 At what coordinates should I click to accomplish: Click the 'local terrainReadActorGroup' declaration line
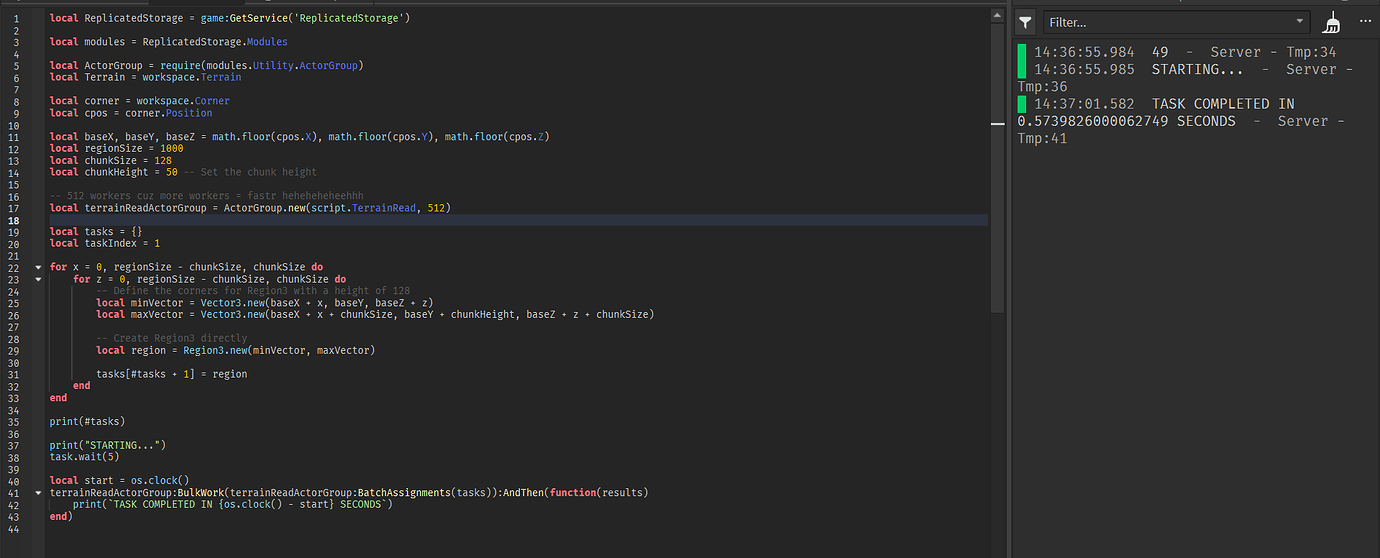(250, 207)
